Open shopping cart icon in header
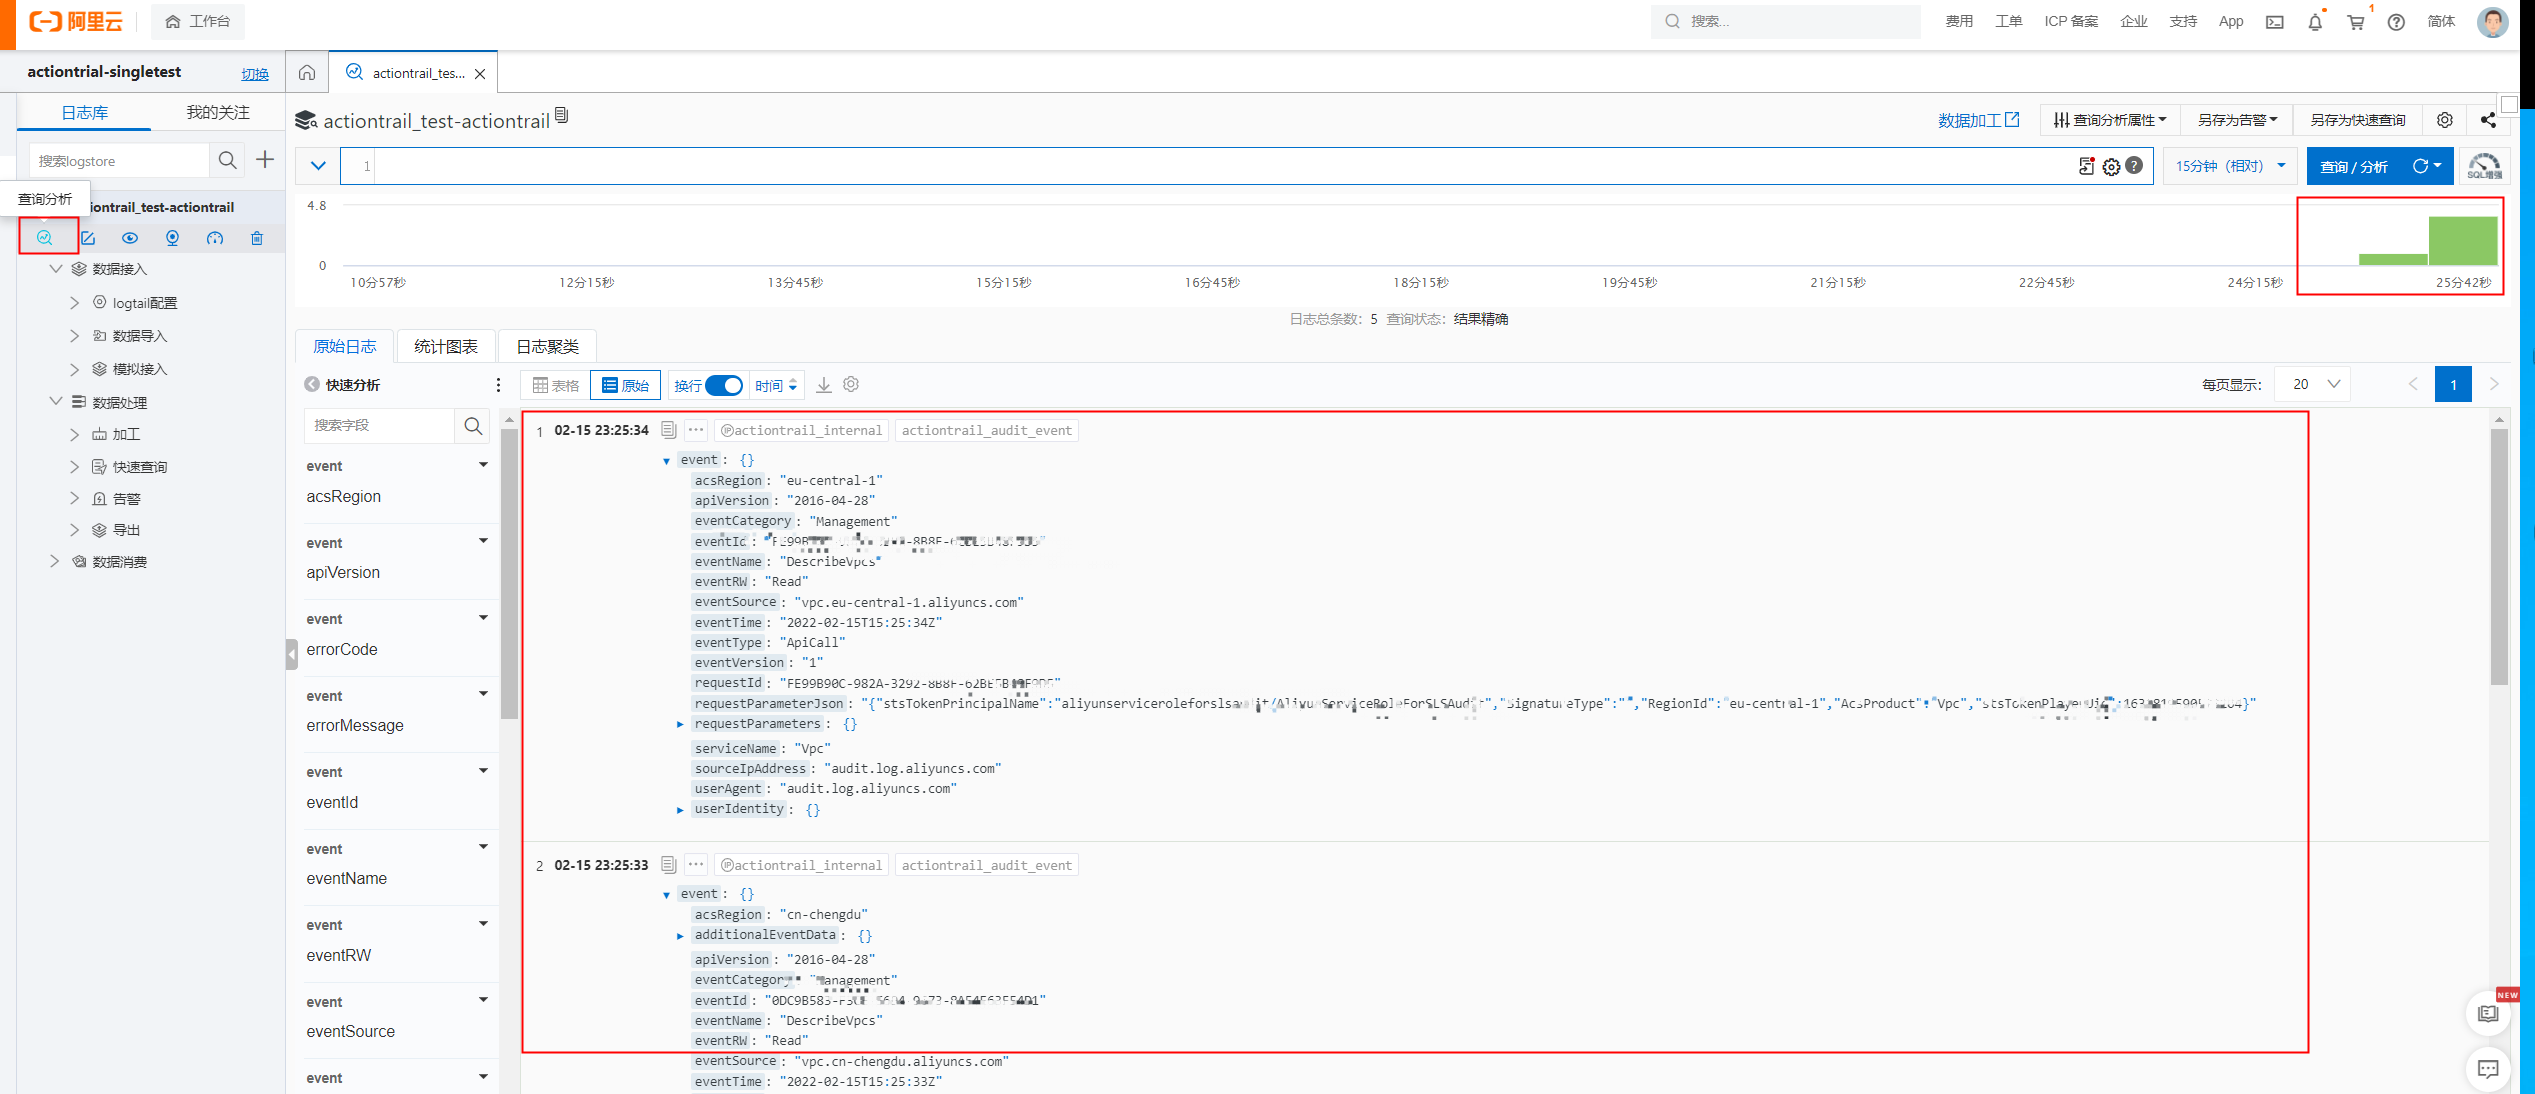Screen dimensions: 2535x1094 pyautogui.click(x=2356, y=21)
